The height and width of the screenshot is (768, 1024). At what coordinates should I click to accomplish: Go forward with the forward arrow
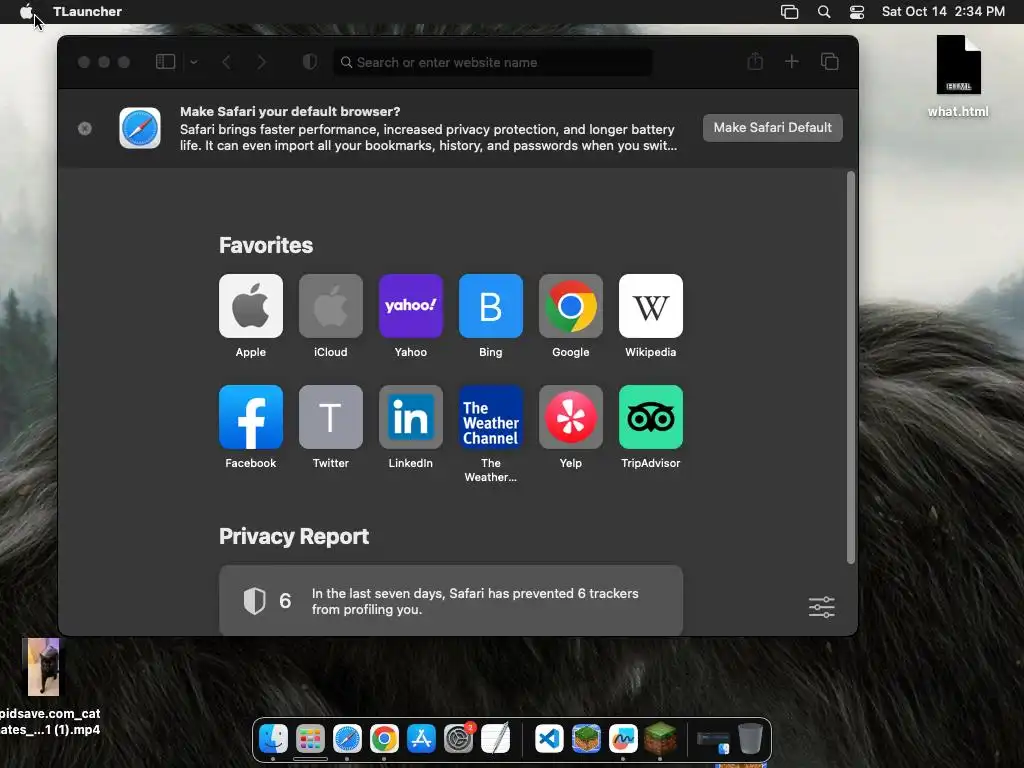point(261,62)
